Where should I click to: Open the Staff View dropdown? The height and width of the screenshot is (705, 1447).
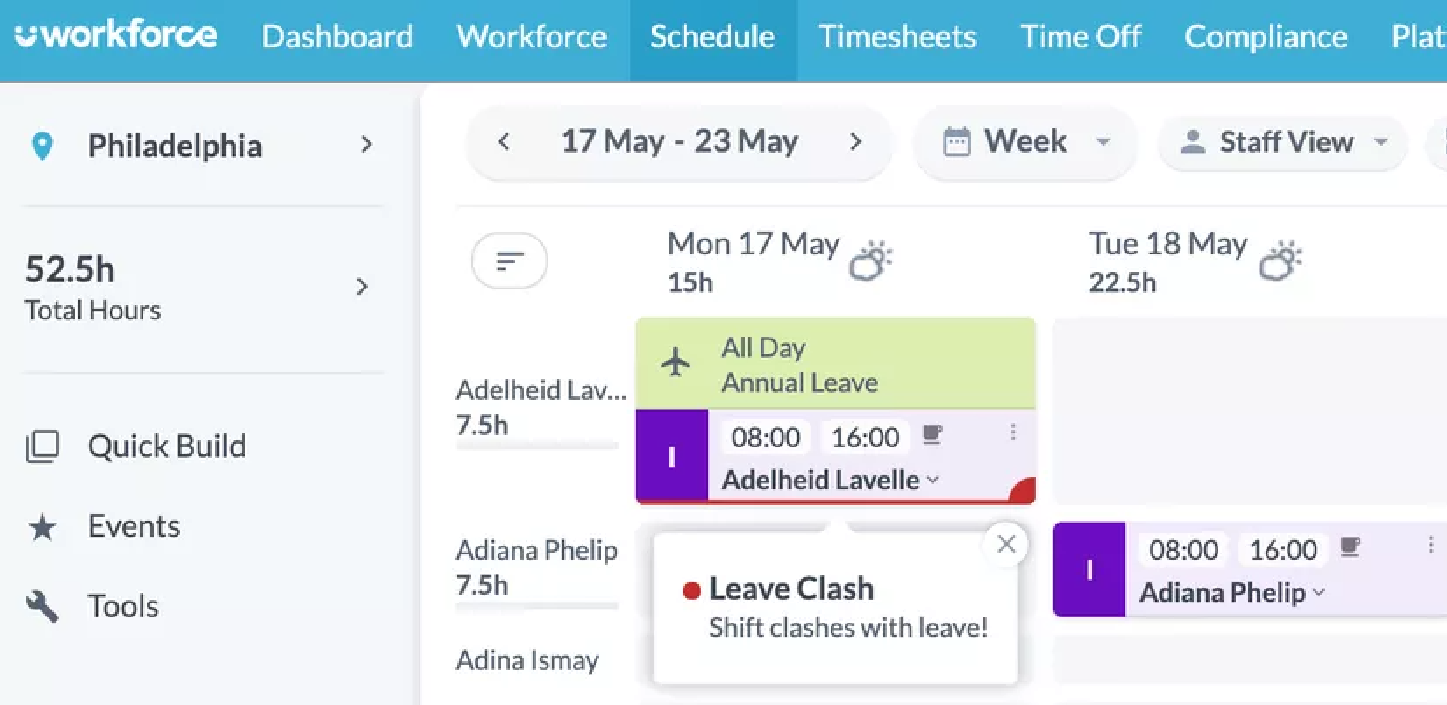pyautogui.click(x=1383, y=143)
